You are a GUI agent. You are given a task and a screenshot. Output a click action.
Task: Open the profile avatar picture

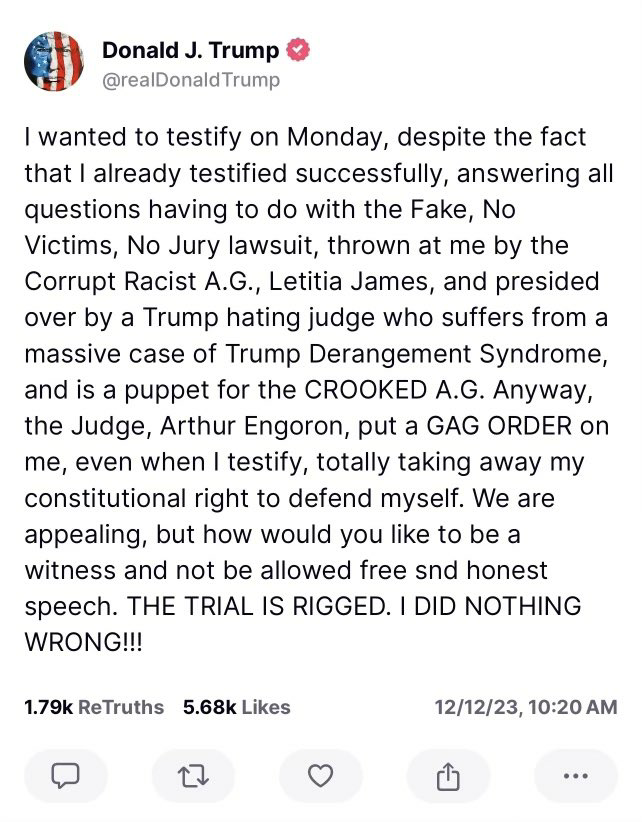click(55, 63)
